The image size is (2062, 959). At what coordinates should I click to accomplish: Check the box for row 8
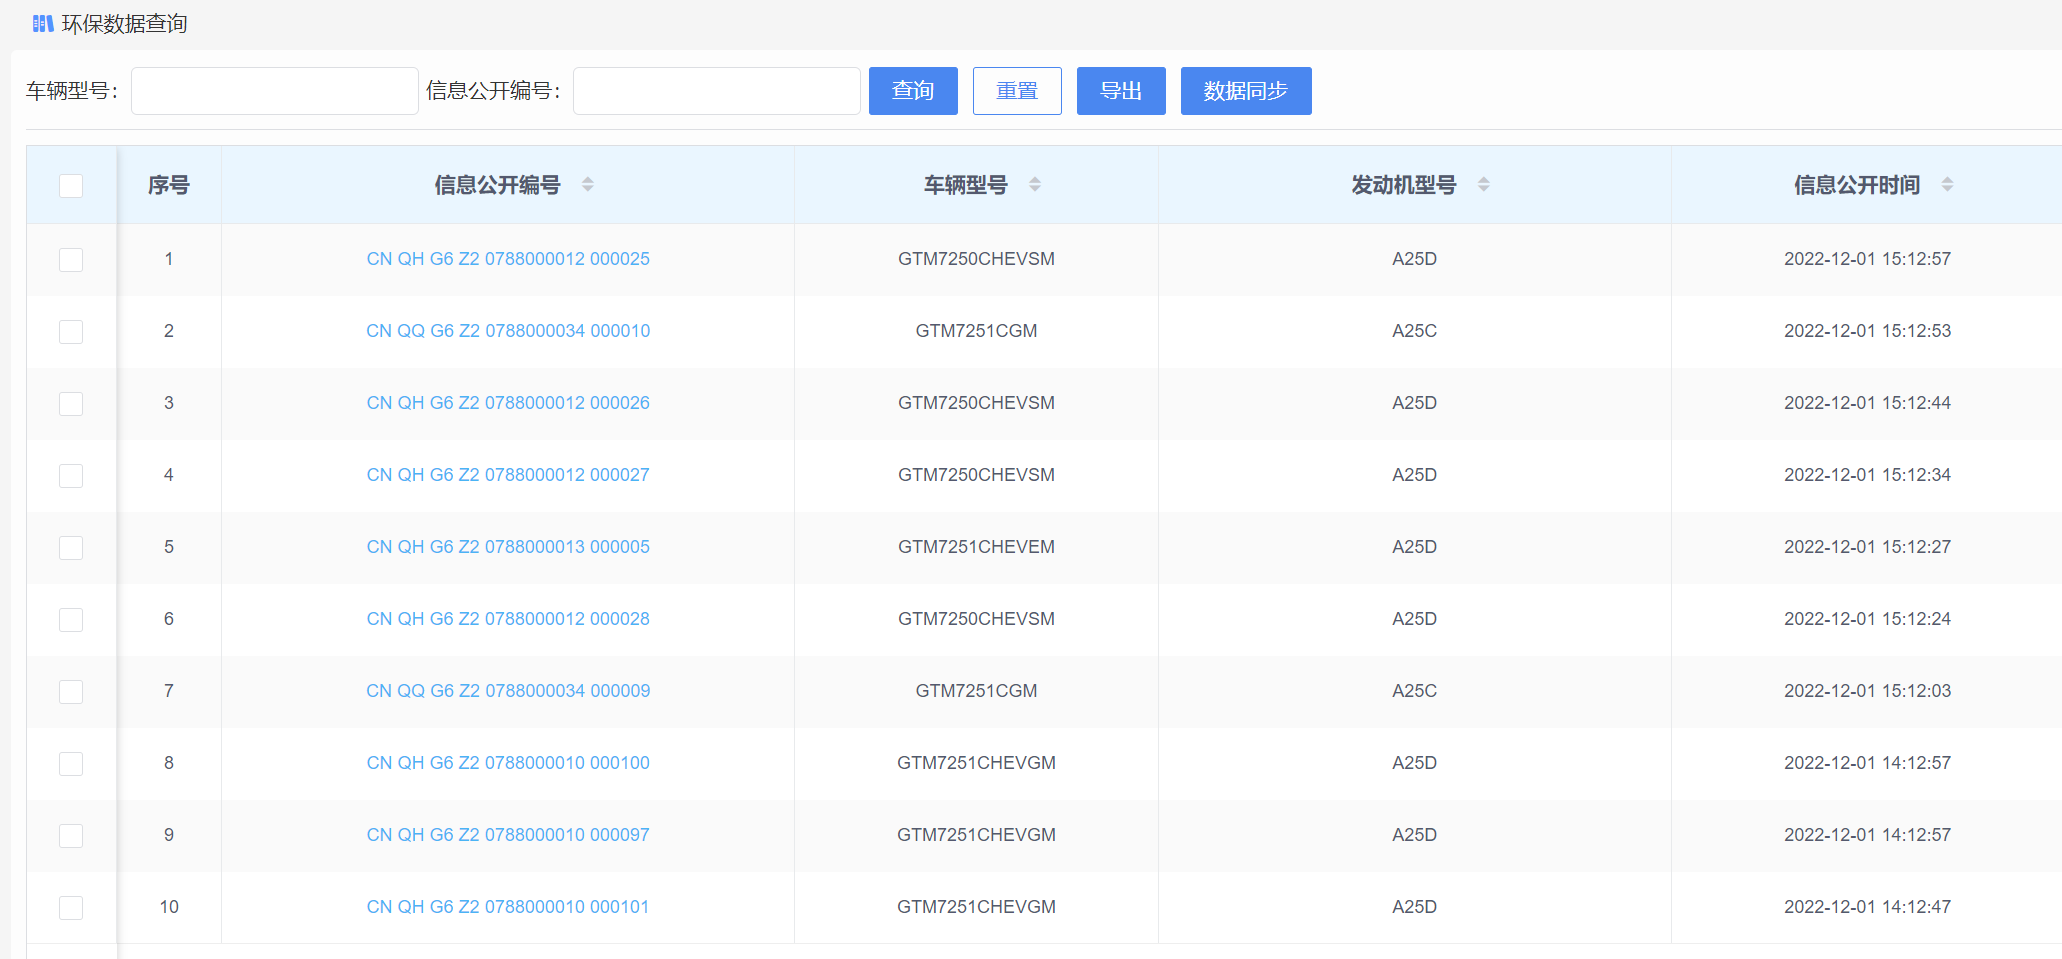(71, 764)
